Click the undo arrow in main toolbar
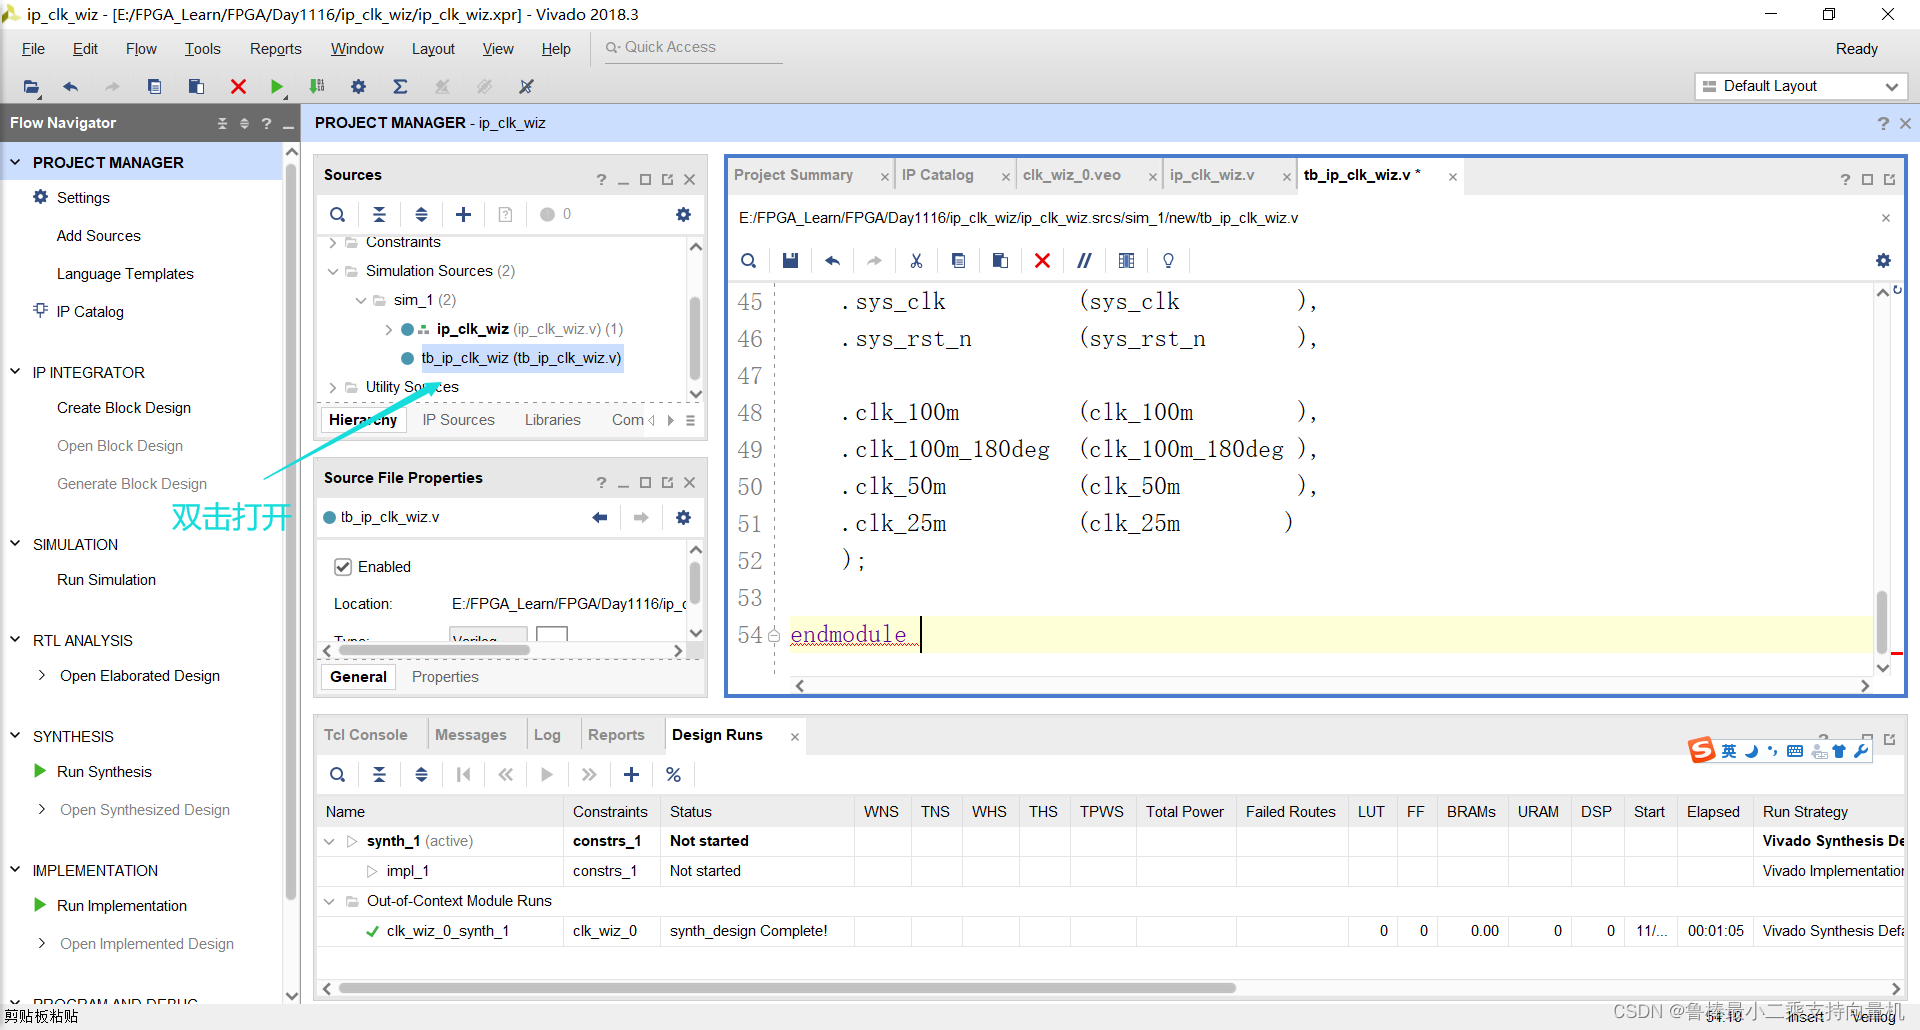This screenshot has width=1920, height=1030. tap(70, 87)
